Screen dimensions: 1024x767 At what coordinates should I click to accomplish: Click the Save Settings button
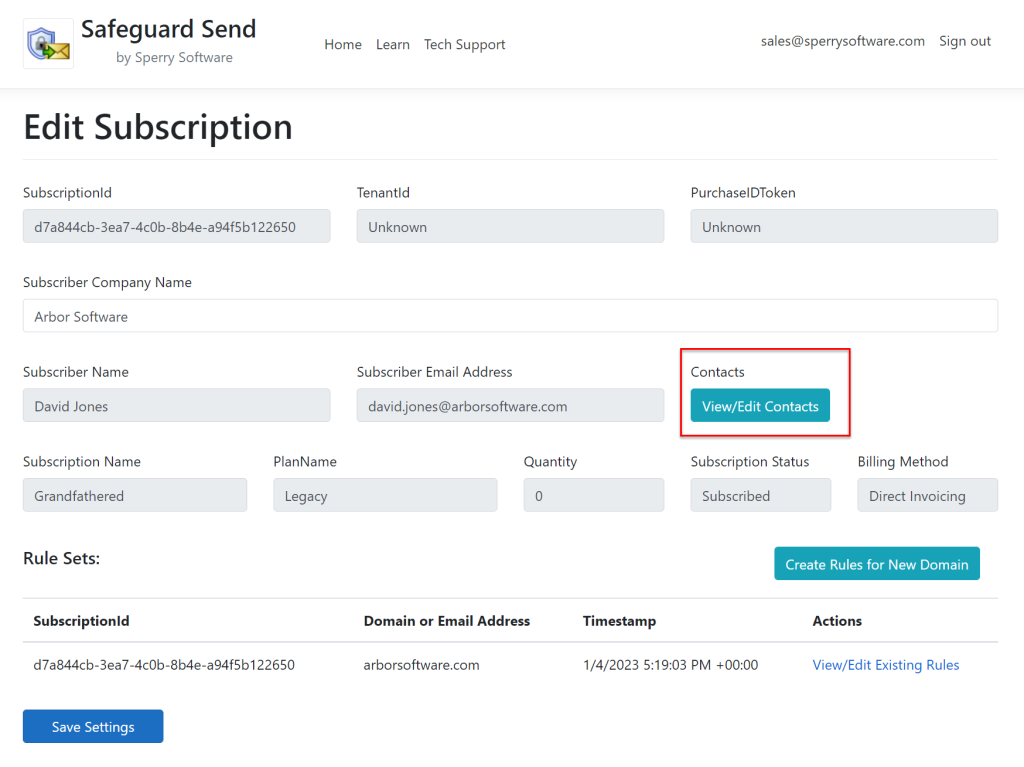tap(93, 727)
